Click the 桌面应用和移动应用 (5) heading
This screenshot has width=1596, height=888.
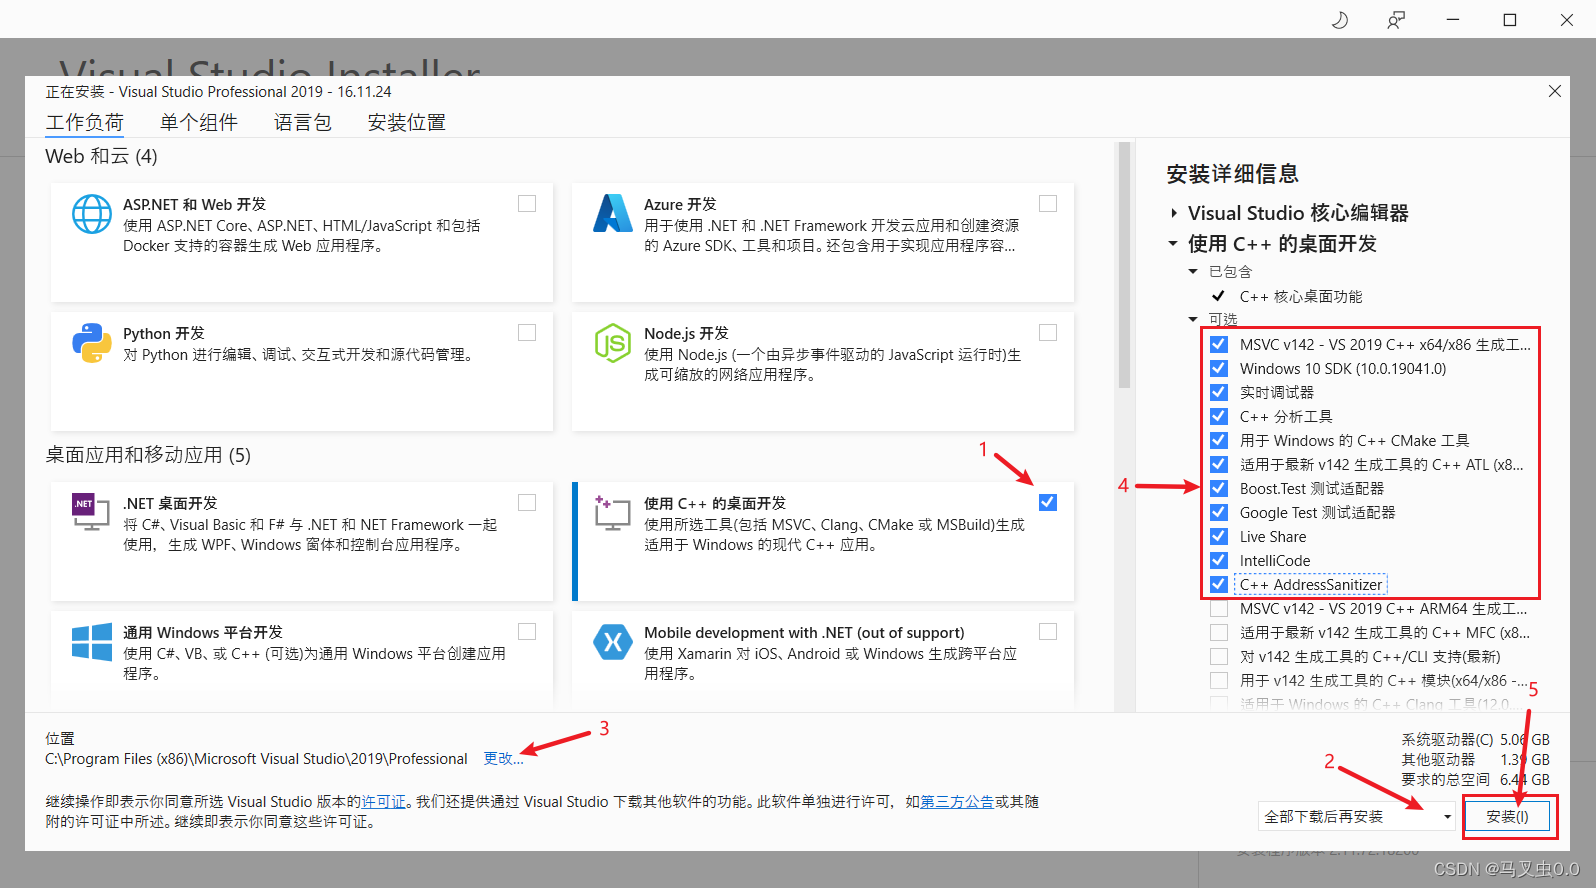click(148, 455)
